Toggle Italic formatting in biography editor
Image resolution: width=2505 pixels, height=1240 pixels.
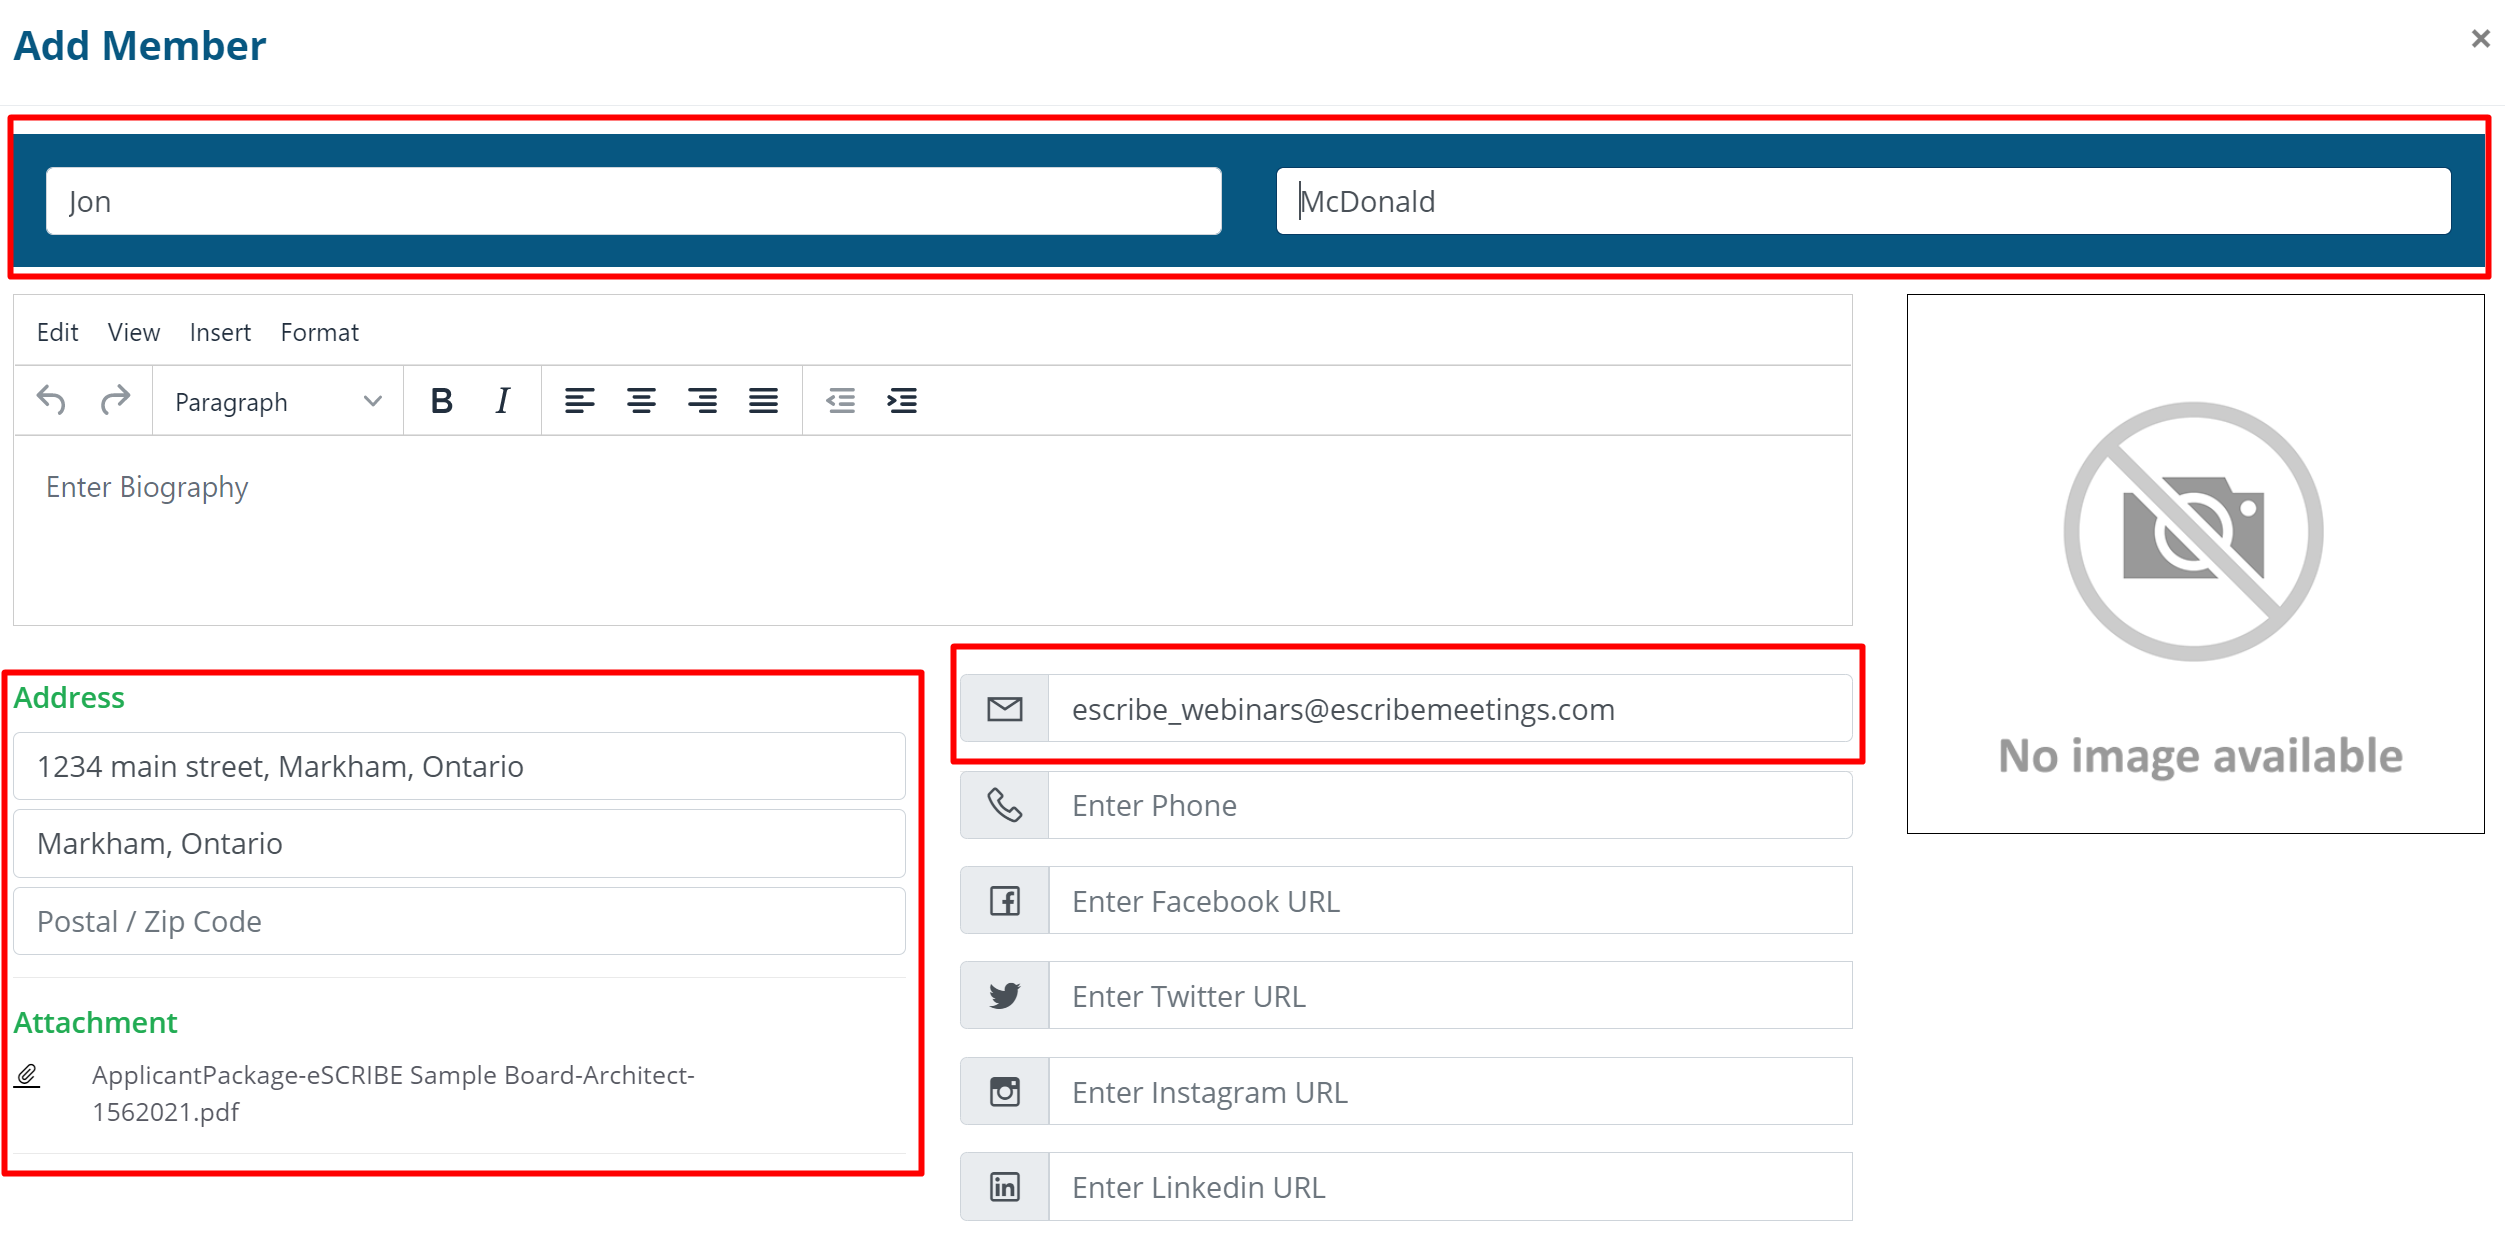(503, 401)
